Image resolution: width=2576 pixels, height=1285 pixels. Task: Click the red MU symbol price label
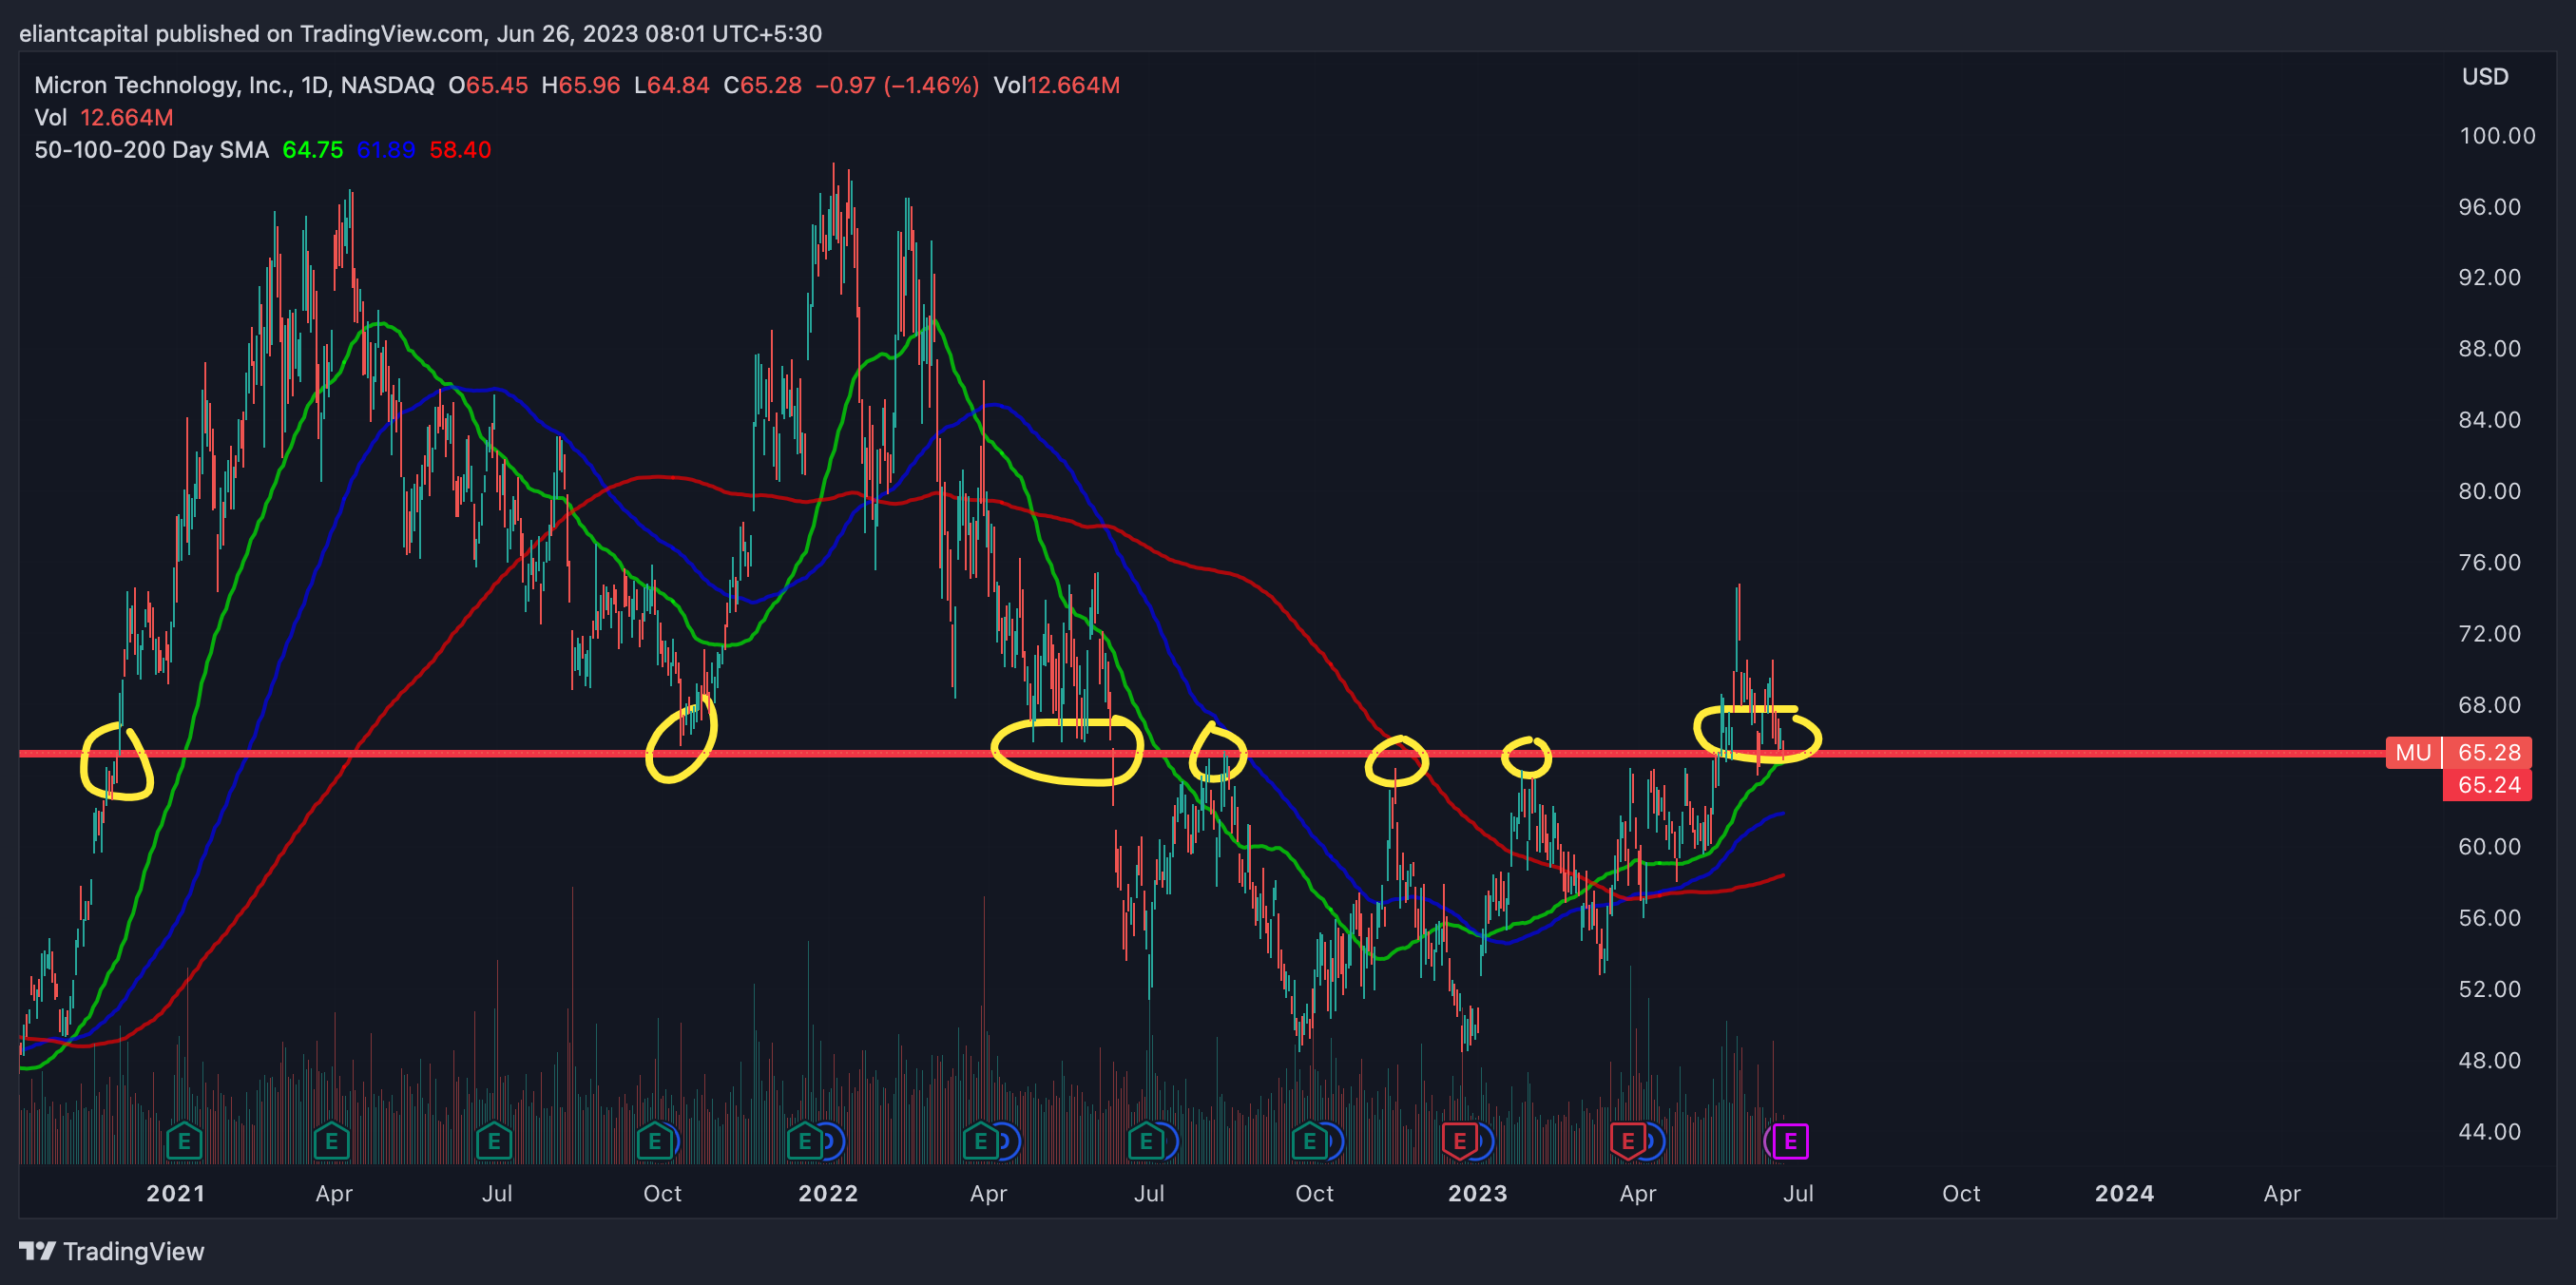2412,752
